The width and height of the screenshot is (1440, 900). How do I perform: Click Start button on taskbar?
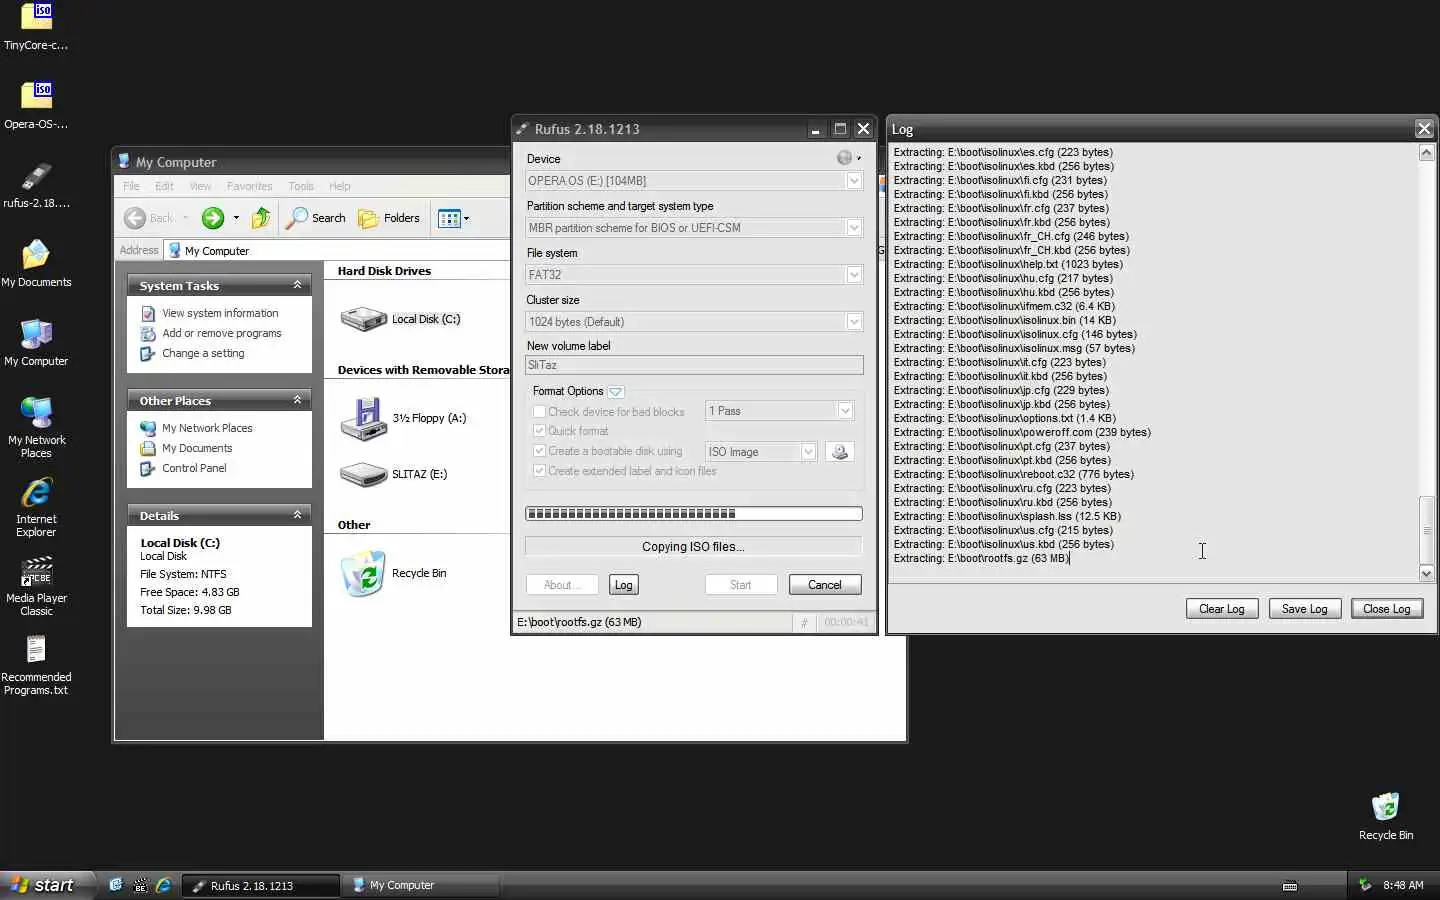coord(46,885)
